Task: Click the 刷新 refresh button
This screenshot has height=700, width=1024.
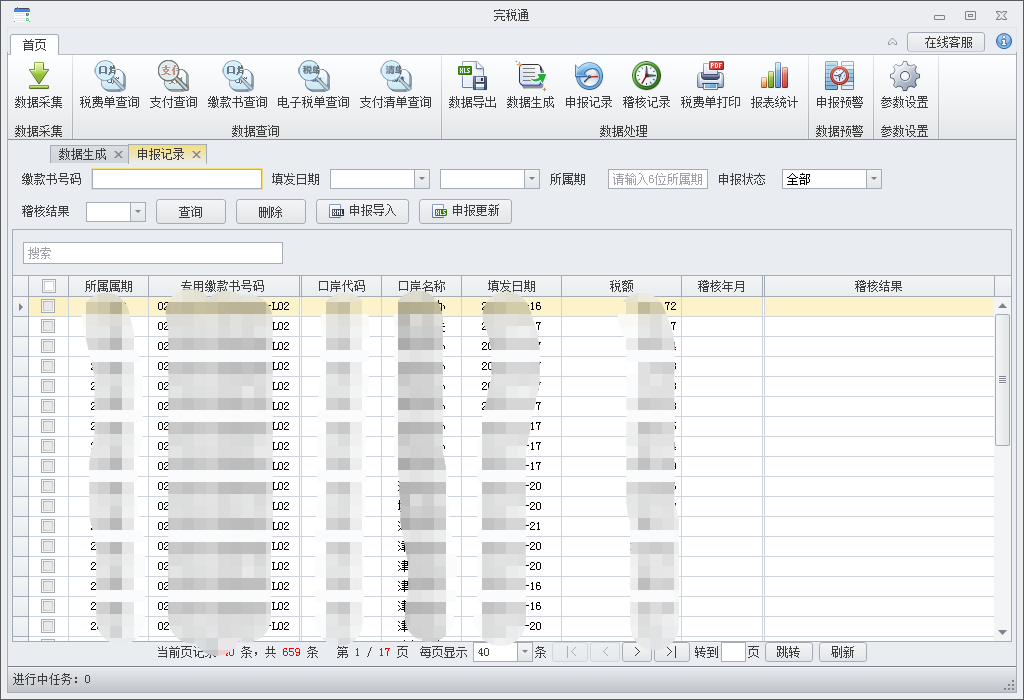Action: pyautogui.click(x=842, y=652)
